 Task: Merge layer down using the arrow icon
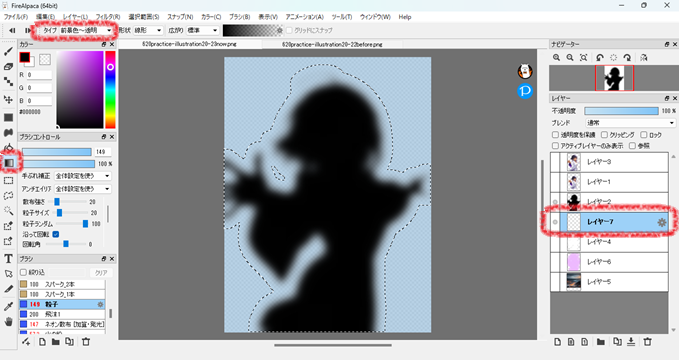pos(631,342)
